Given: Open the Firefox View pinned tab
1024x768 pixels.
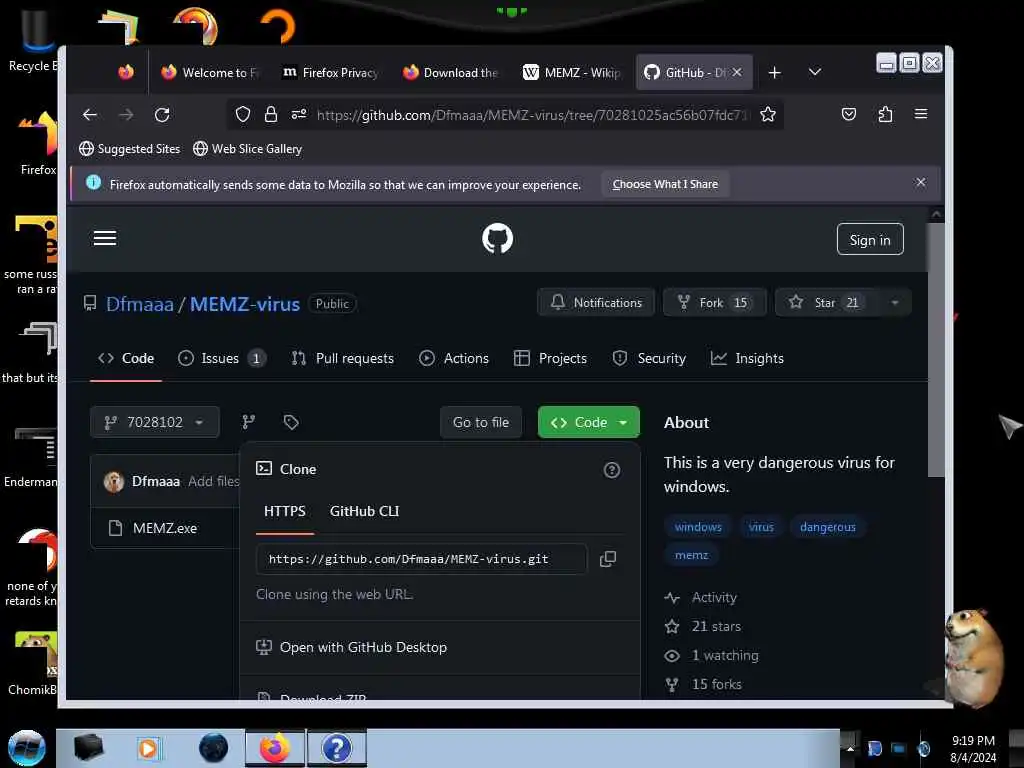Looking at the screenshot, I should (x=126, y=72).
